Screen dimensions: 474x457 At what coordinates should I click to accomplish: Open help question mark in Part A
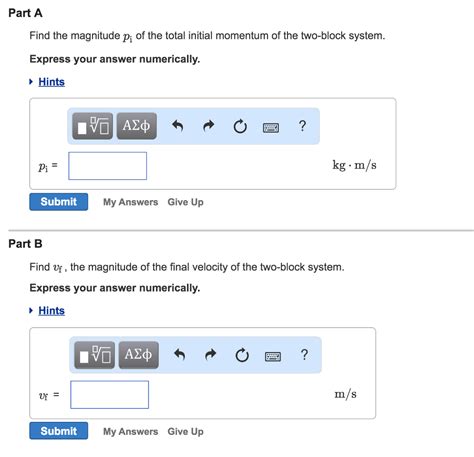(x=302, y=126)
